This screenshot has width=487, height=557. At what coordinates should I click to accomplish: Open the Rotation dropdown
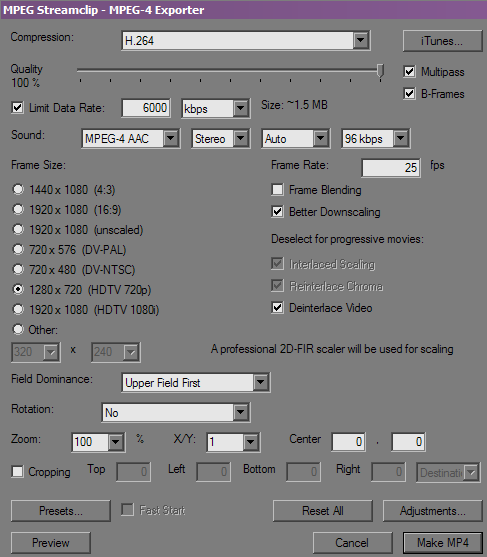[176, 412]
